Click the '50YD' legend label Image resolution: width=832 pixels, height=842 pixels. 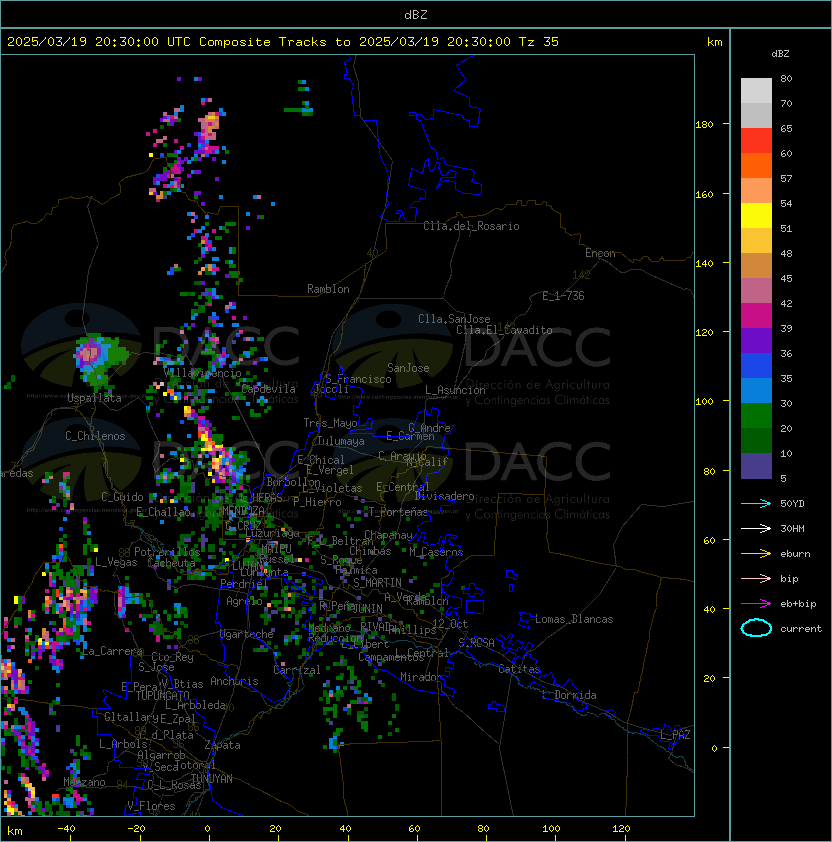pos(792,504)
